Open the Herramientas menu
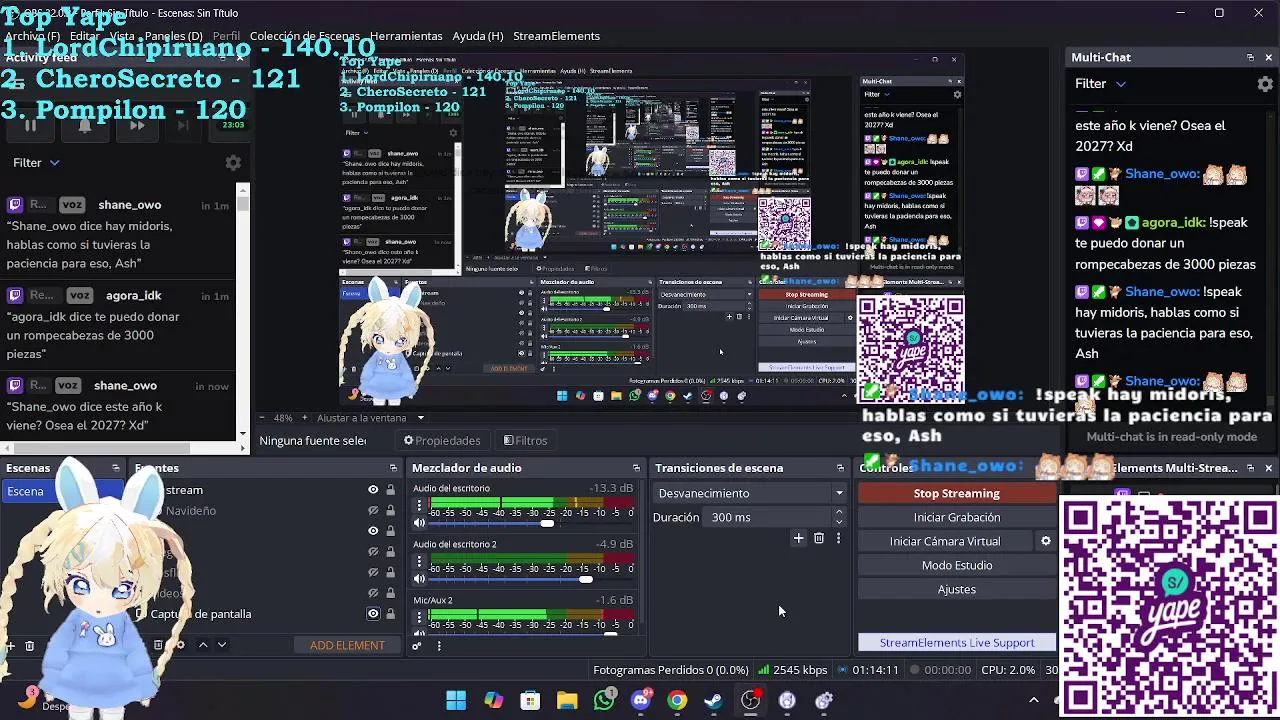Viewport: 1280px width, 720px height. (x=405, y=36)
